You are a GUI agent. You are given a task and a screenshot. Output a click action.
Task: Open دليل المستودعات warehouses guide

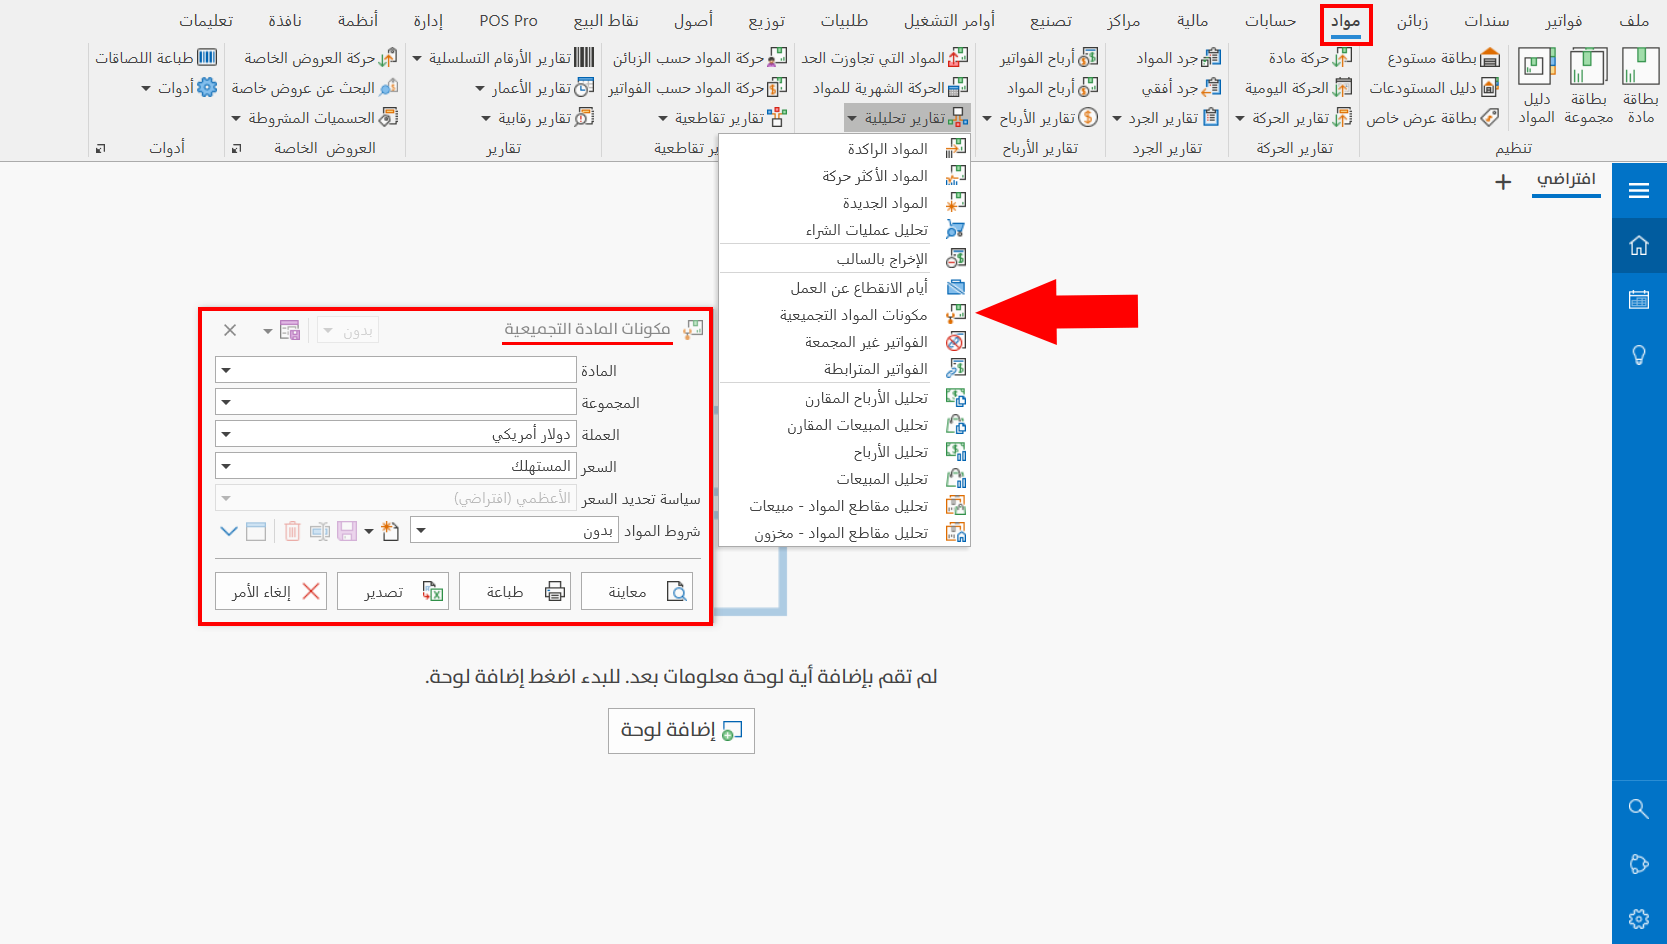click(1434, 88)
